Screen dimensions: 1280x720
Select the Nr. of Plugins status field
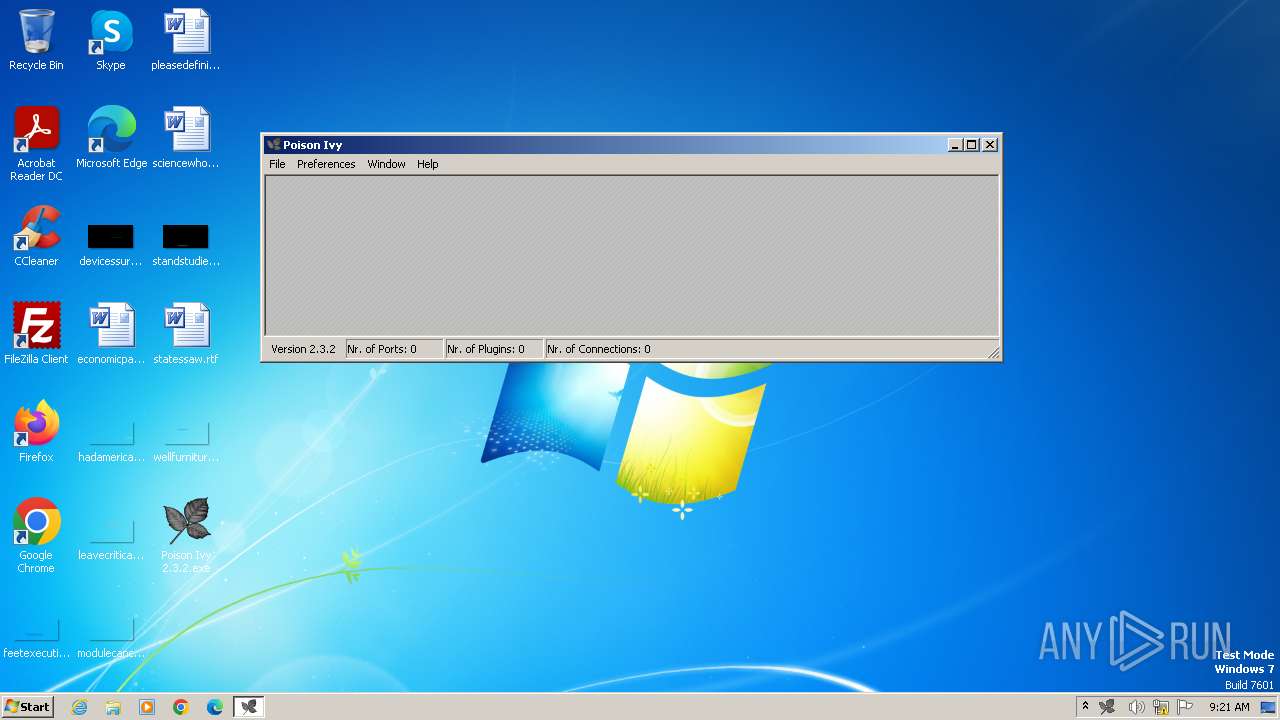click(494, 349)
